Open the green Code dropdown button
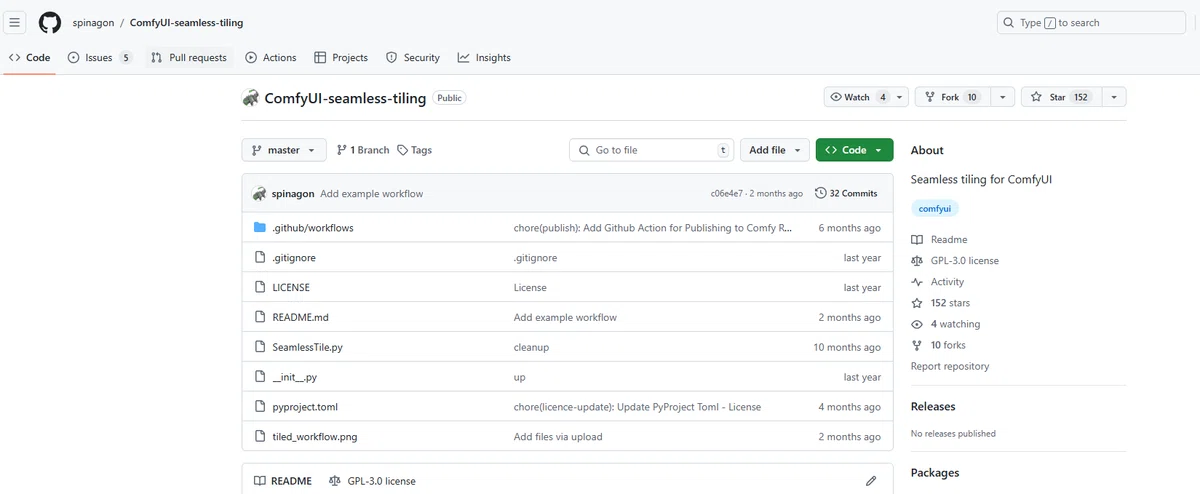Screen dimensions: 1200x494 854,150
